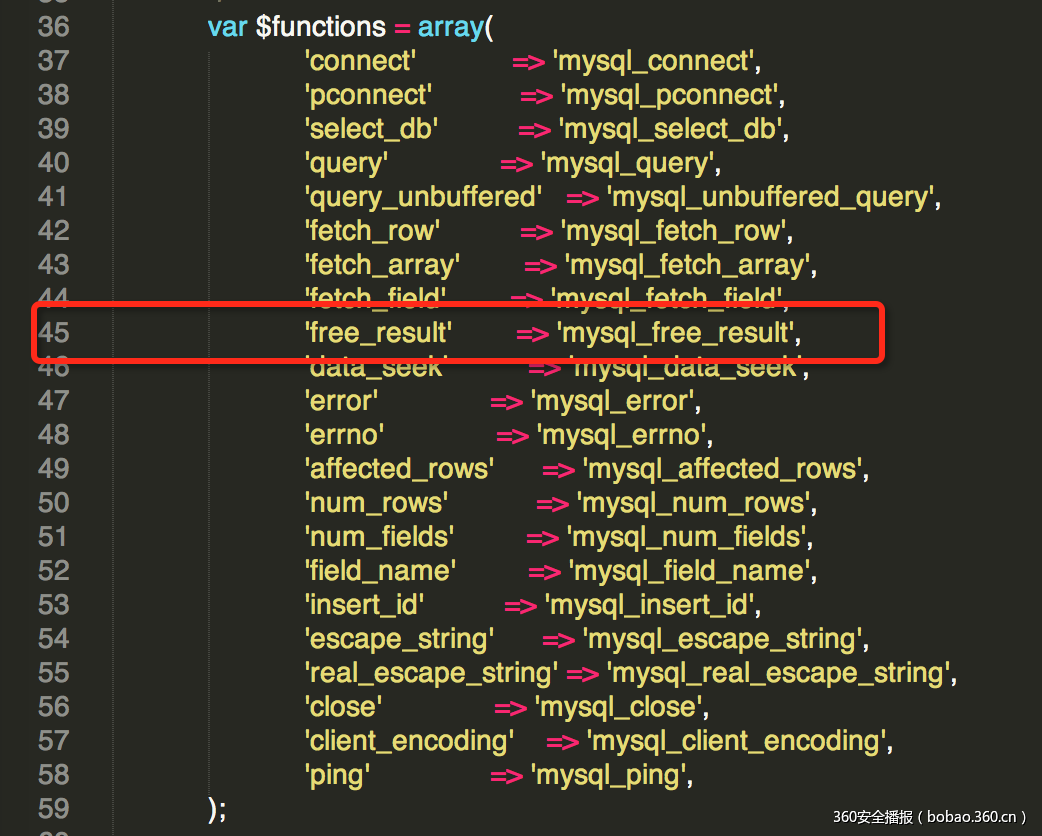
Task: Click the highlighted 'mysql_free_result' value
Action: (x=677, y=333)
